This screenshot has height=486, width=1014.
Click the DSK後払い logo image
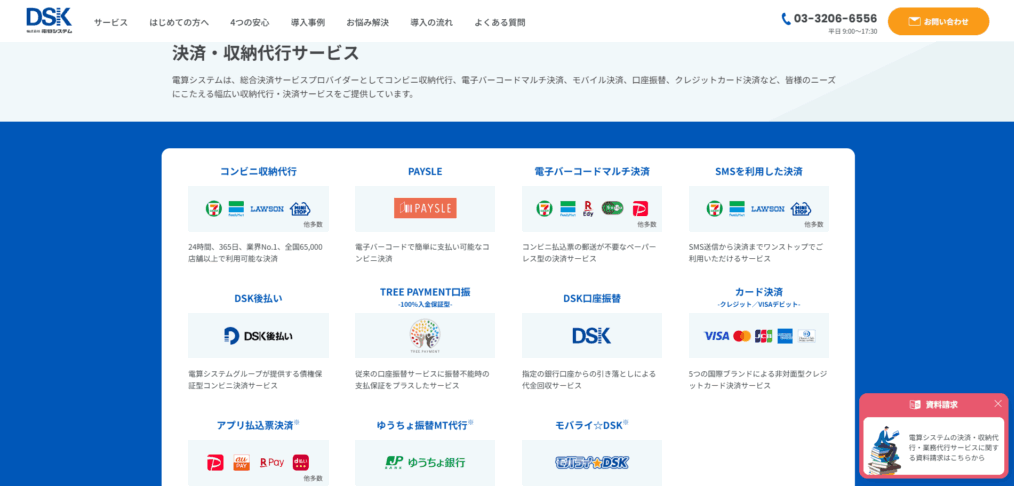[259, 335]
